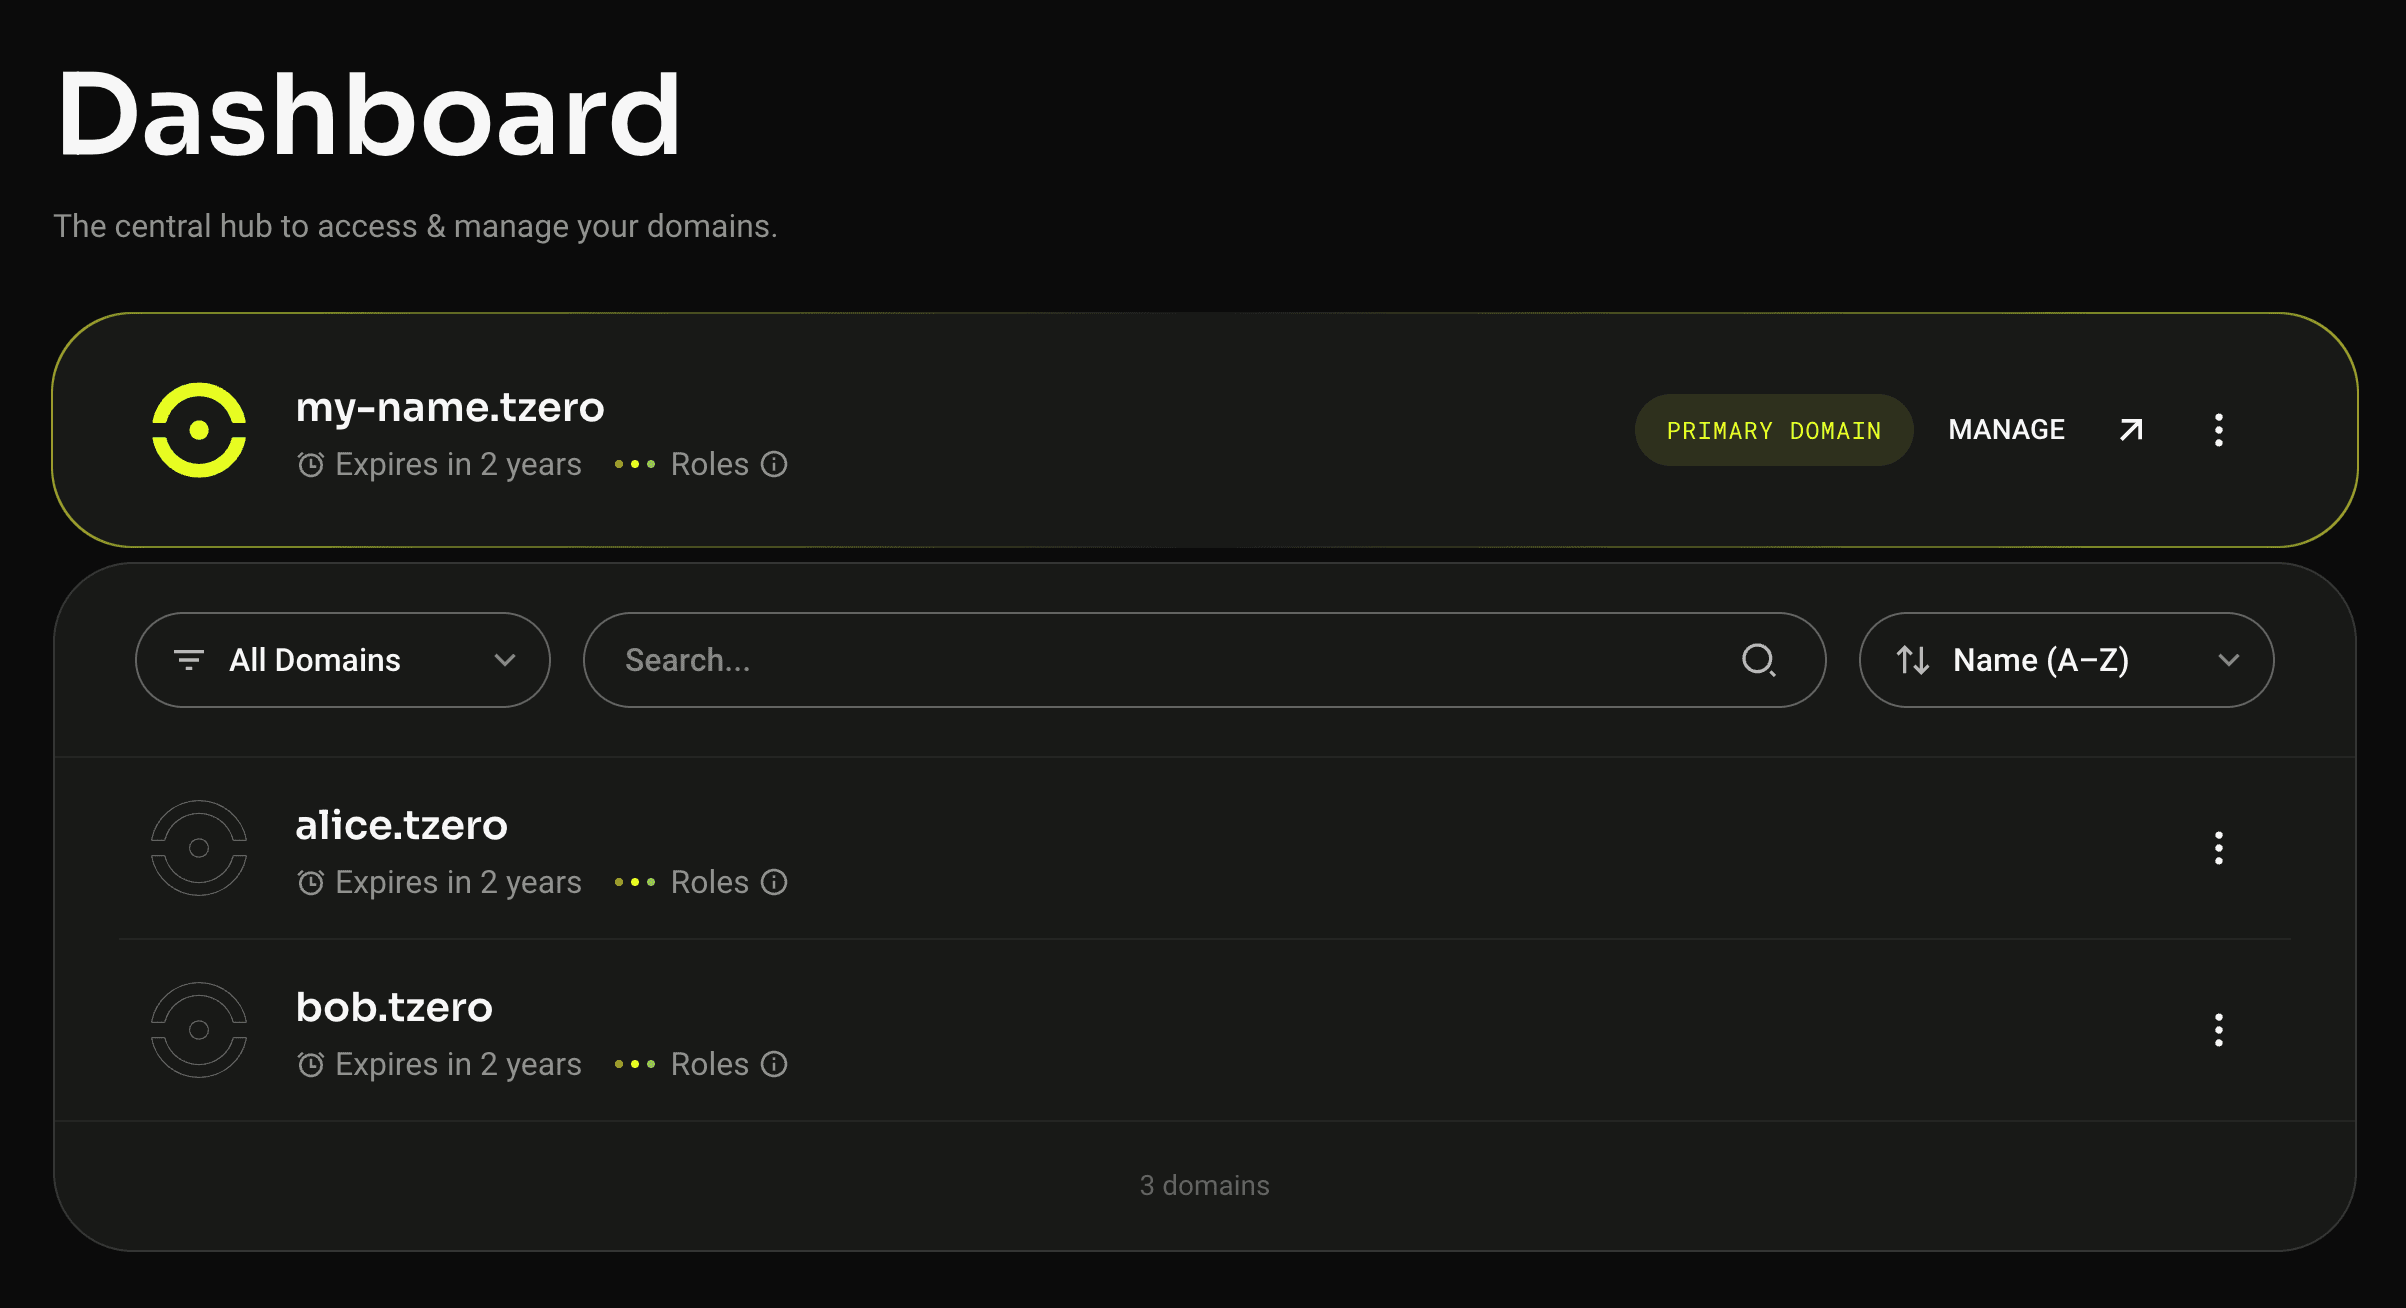The image size is (2406, 1308).
Task: Click the chevron in the All Domains filter
Action: (505, 660)
